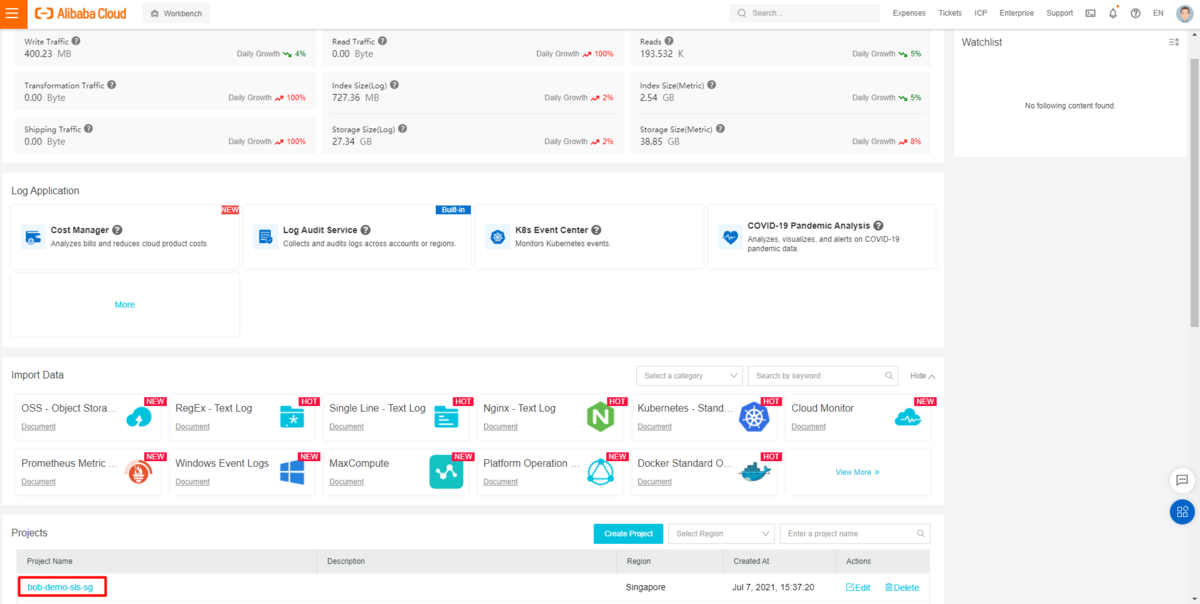
Task: Switch language using EN
Action: [1158, 13]
